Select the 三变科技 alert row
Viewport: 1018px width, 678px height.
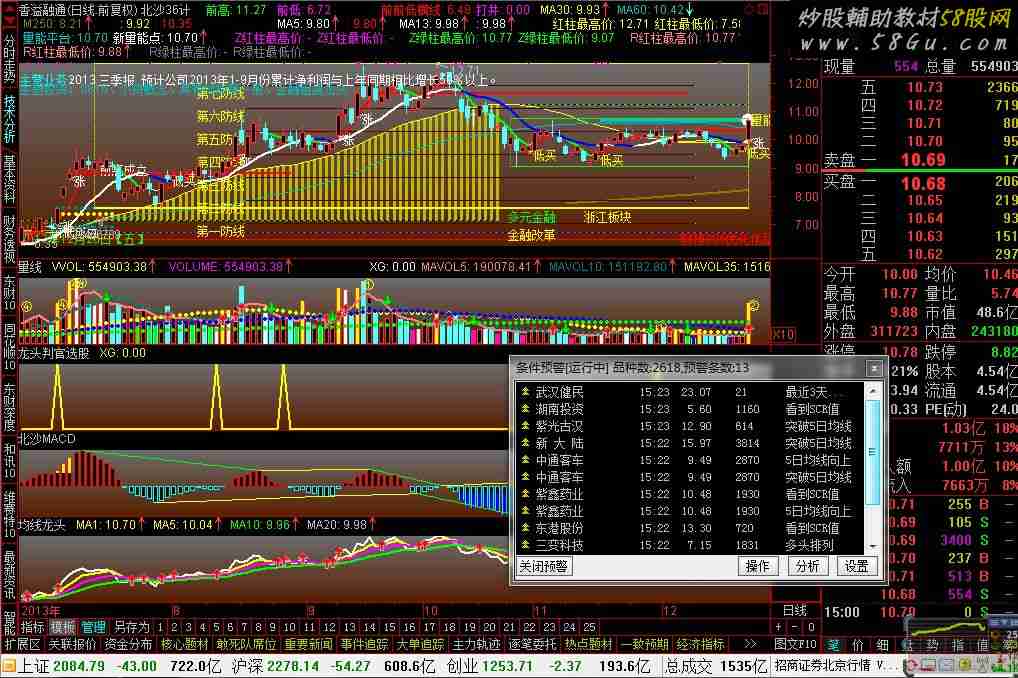[x=690, y=545]
